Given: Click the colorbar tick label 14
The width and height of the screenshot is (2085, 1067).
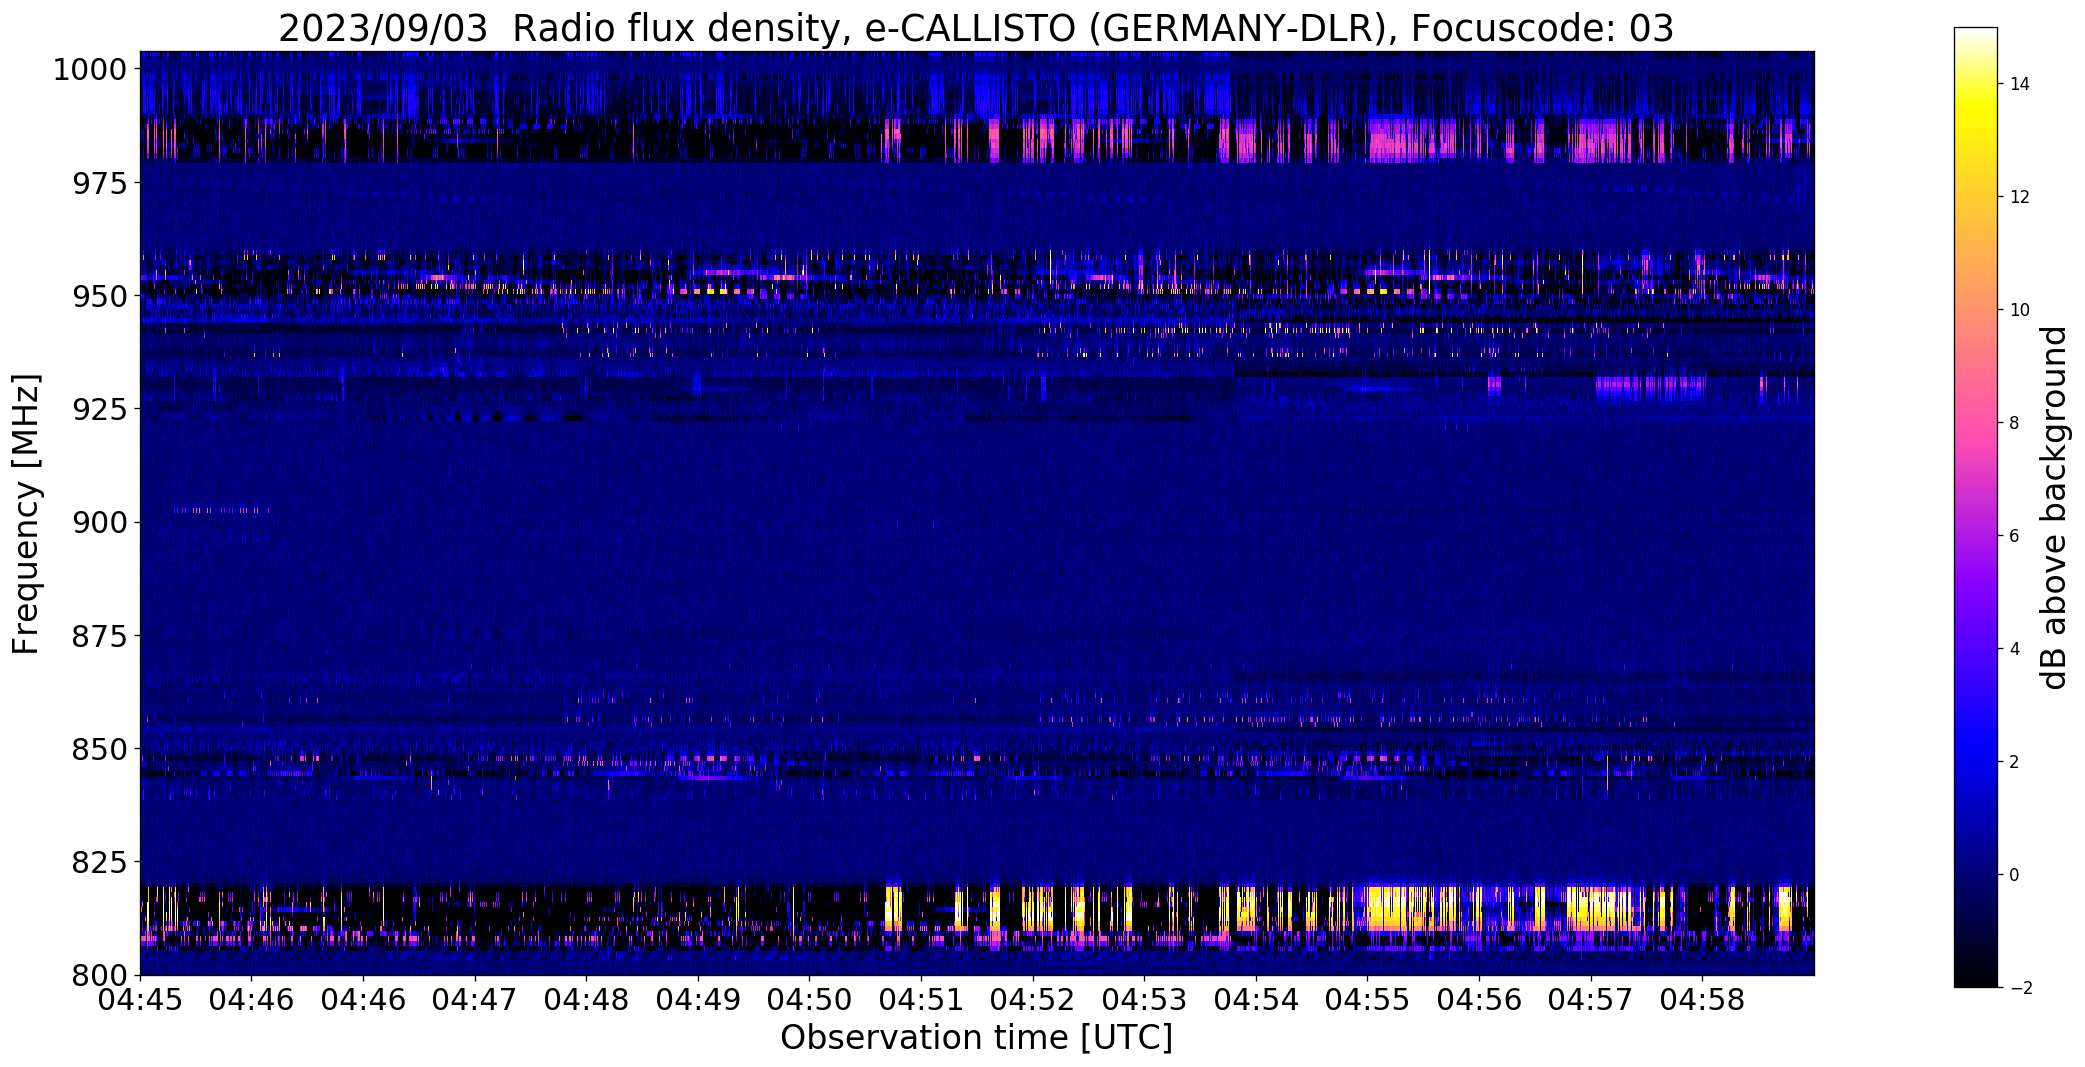Looking at the screenshot, I should coord(2019,84).
